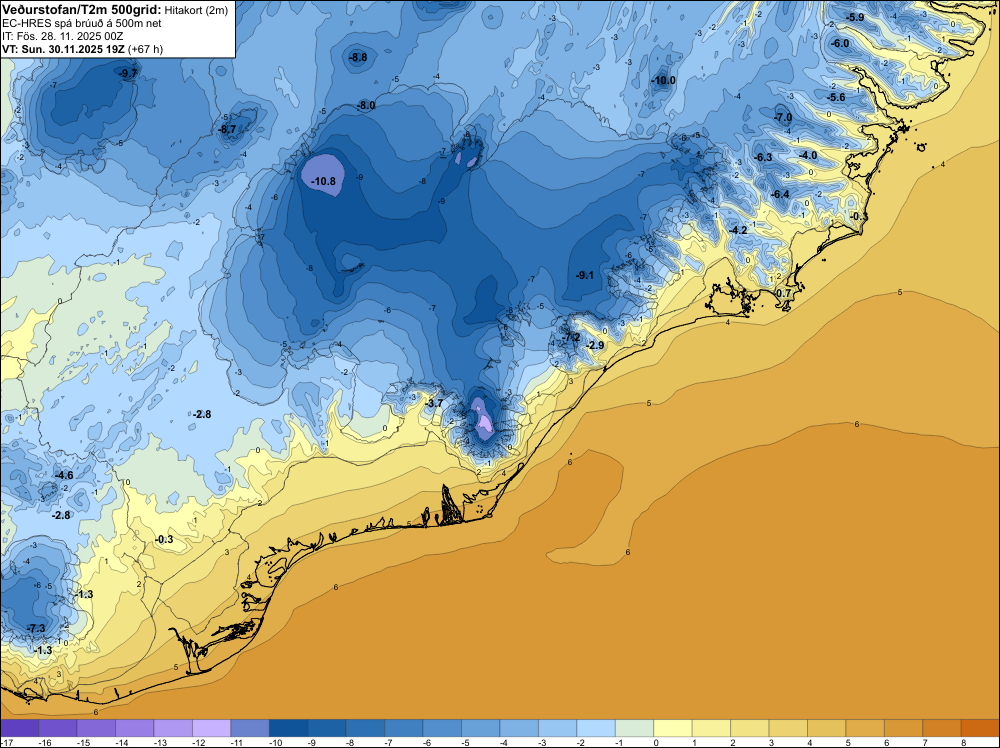Viewport: 1000px width, 748px height.
Task: Select the -7.0 temperature label
Action: coord(783,118)
